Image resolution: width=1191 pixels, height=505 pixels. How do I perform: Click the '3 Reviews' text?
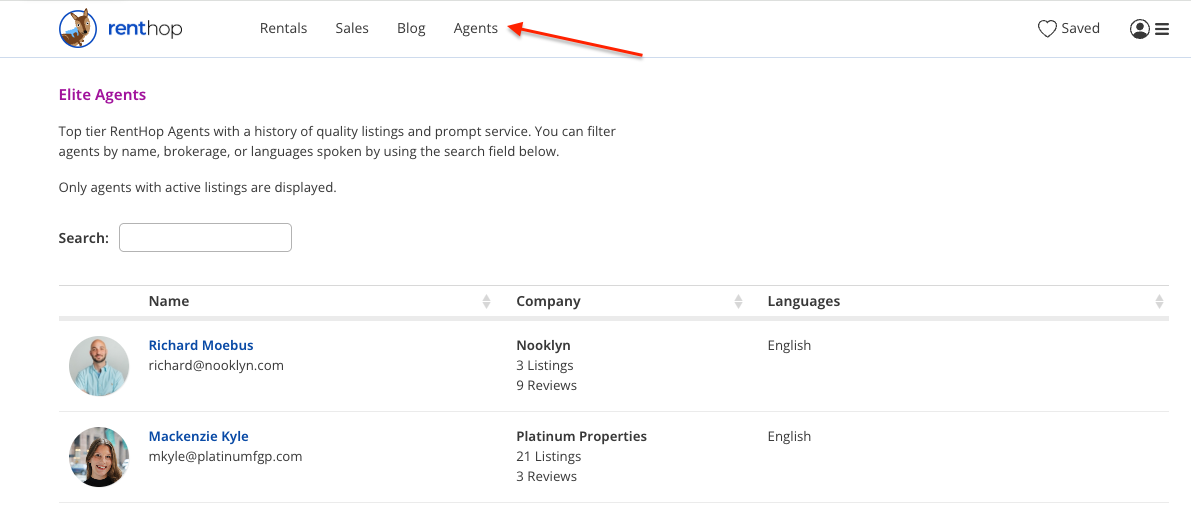(x=547, y=476)
